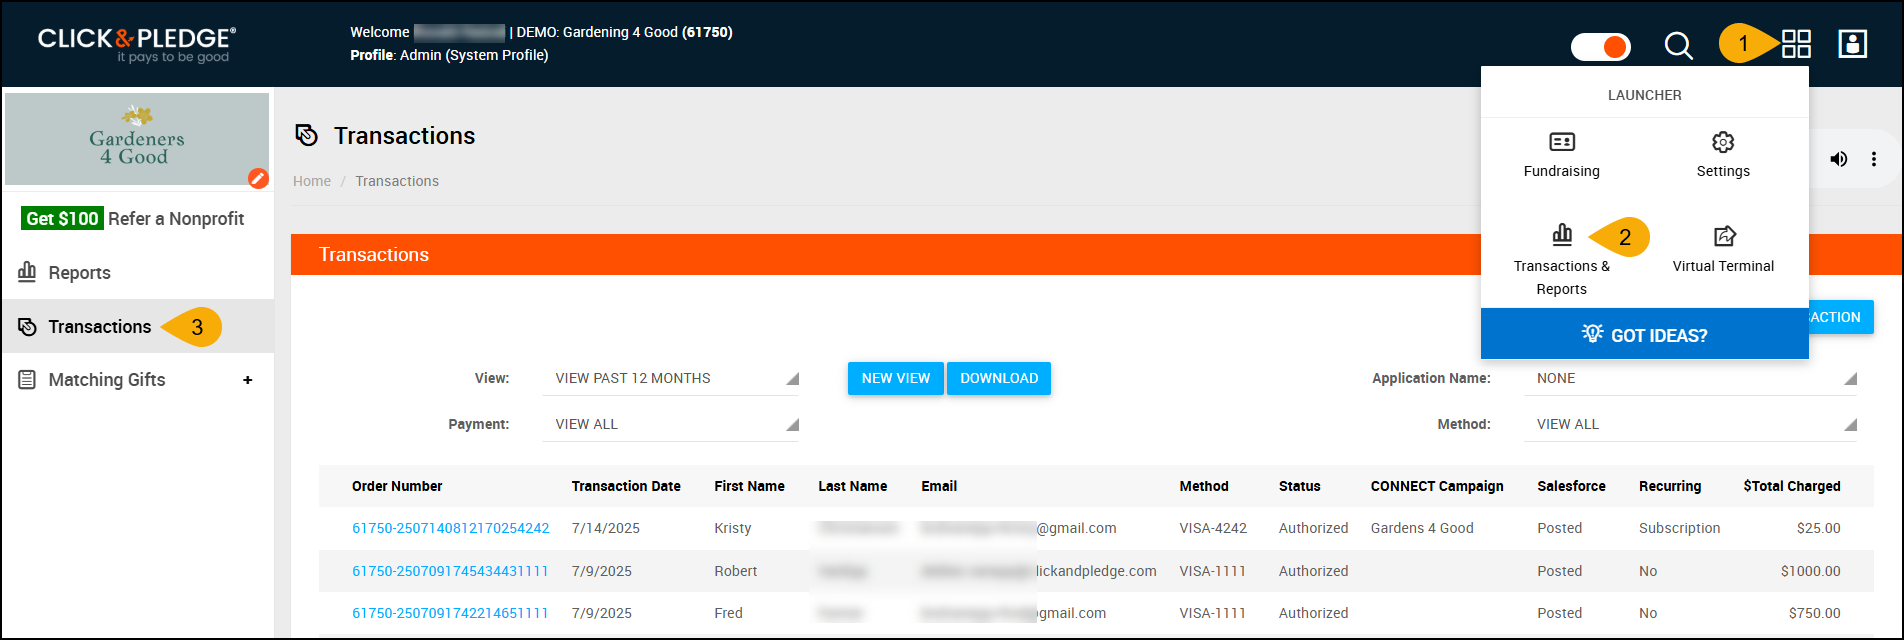Click the 7/14/2025 transaction date cell
Viewport: 1904px width, 640px height.
click(606, 528)
